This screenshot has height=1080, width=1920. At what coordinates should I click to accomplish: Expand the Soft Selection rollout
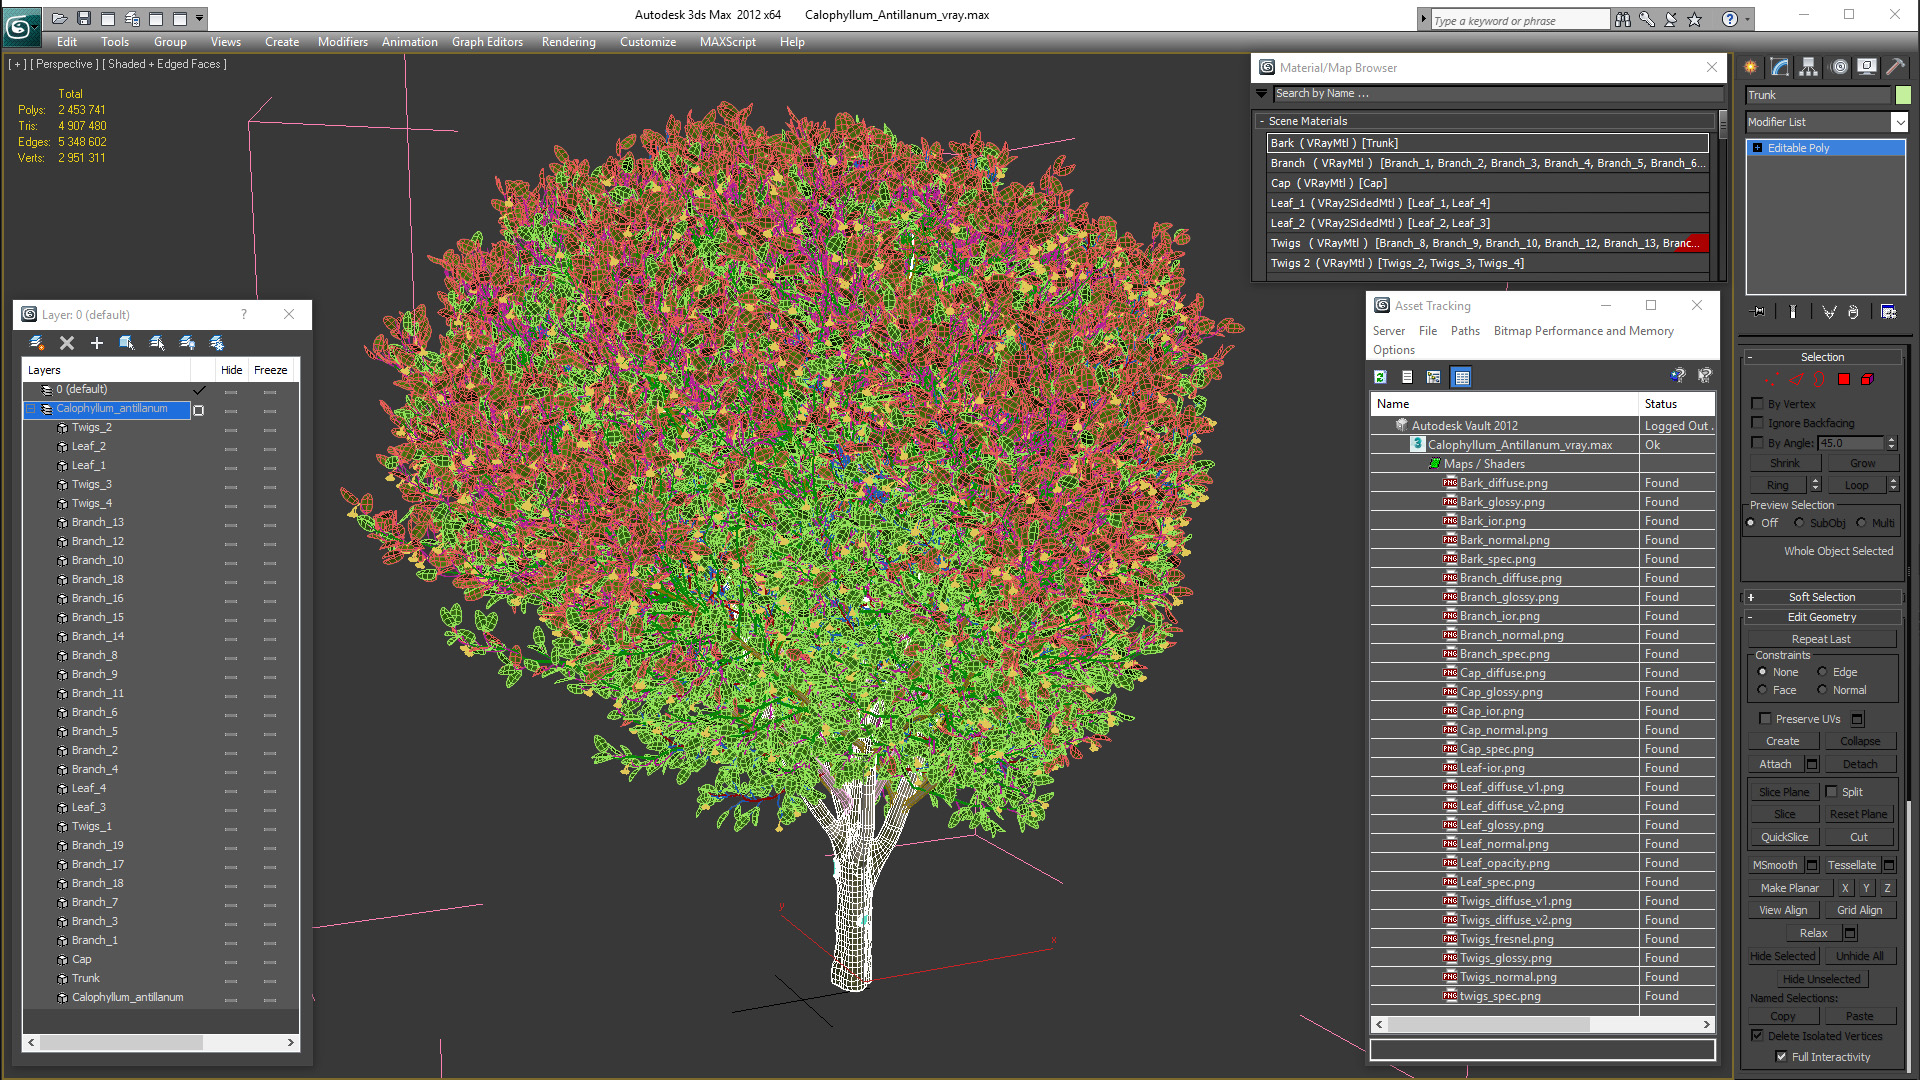pos(1822,597)
